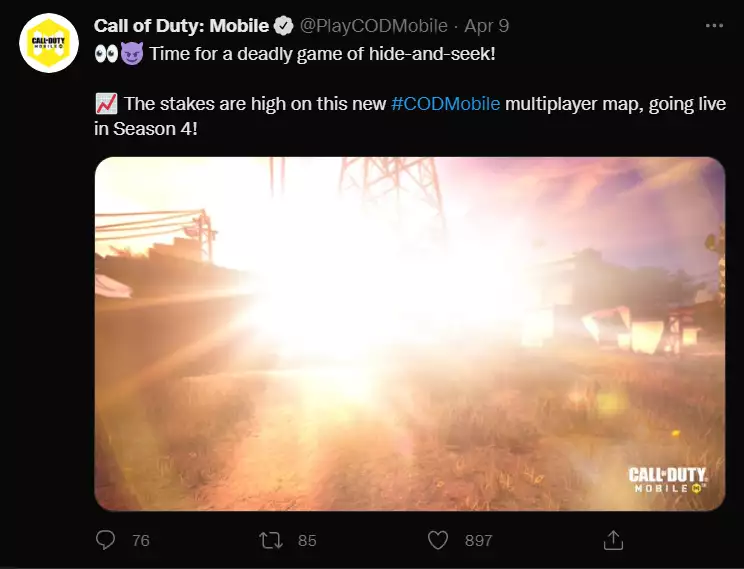
Task: Play the map teaser video
Action: click(409, 334)
